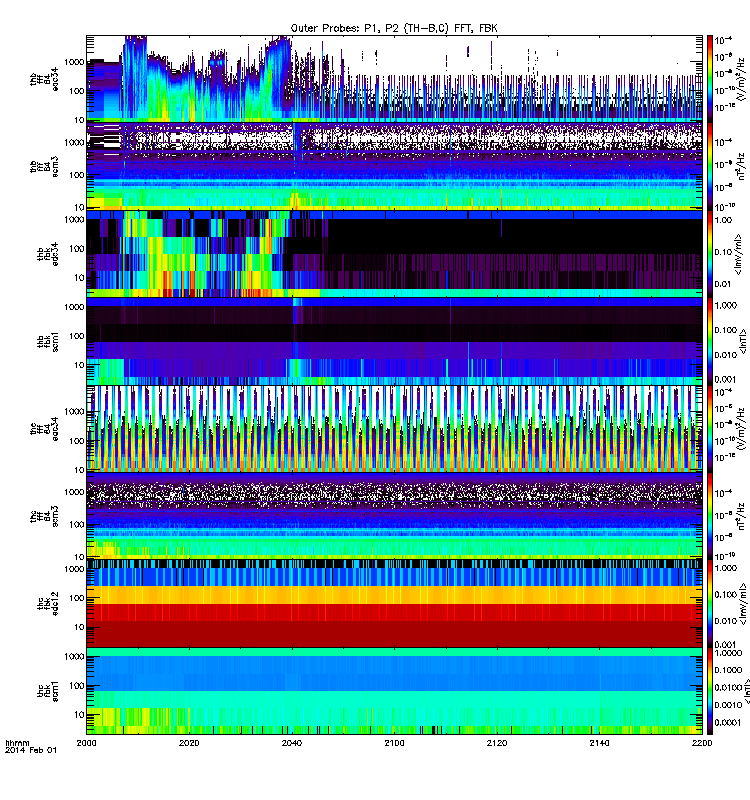Select the '2000' time axis label
Screen dimensions: 750x800
(x=86, y=743)
